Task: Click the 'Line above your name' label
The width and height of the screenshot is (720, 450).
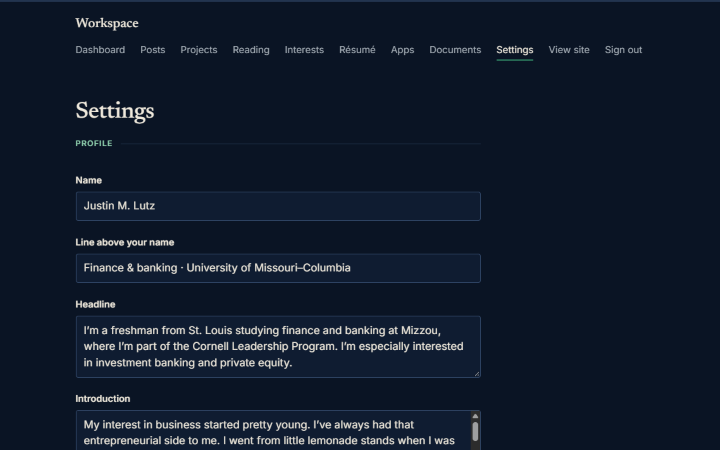Action: [x=125, y=242]
